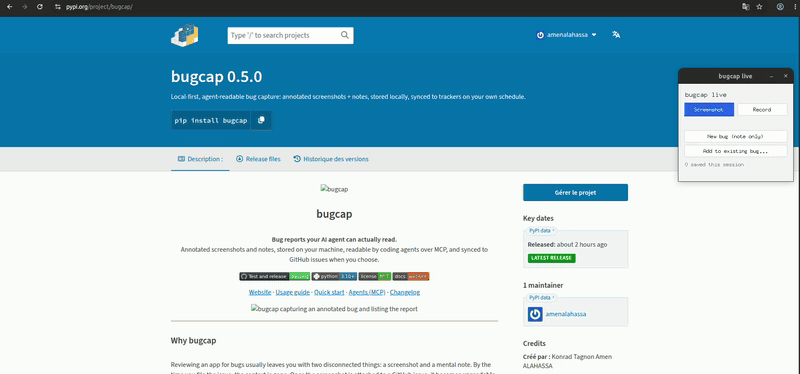This screenshot has width=800, height=374.
Task: Click the pypi.org/project/bugcap address bar
Action: pos(99,7)
